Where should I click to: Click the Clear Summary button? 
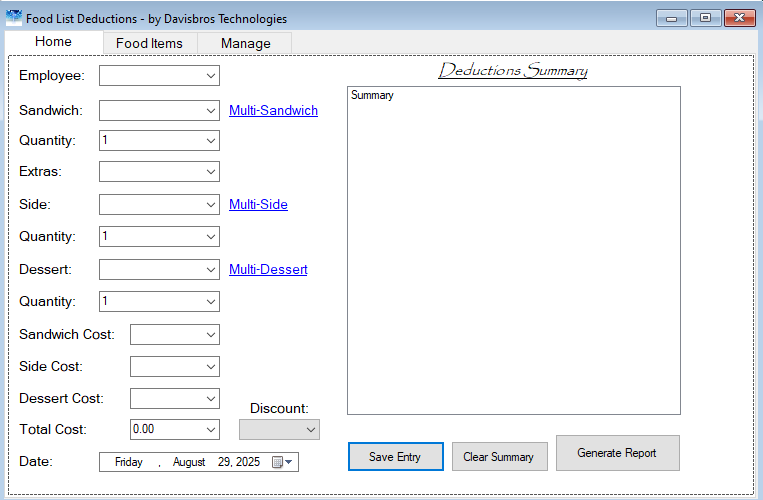(499, 457)
